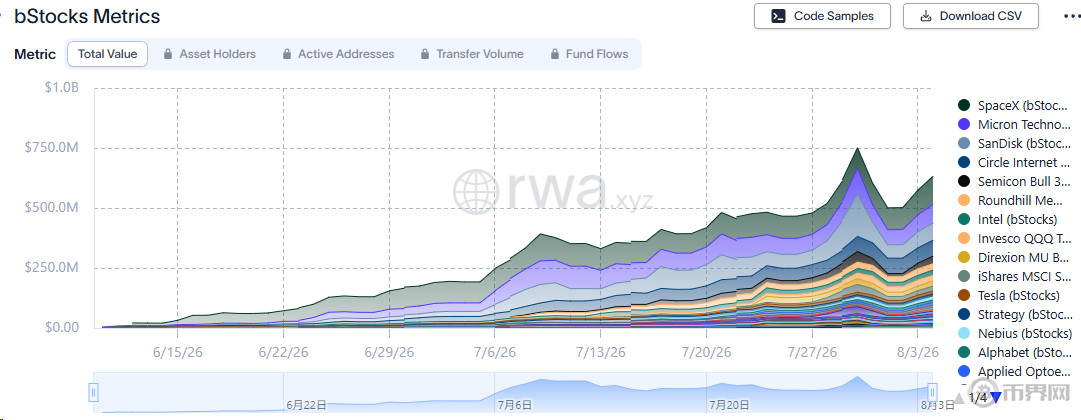Click the download icon beside Download CSV
Viewport: 1081px width, 420px height.
point(927,16)
